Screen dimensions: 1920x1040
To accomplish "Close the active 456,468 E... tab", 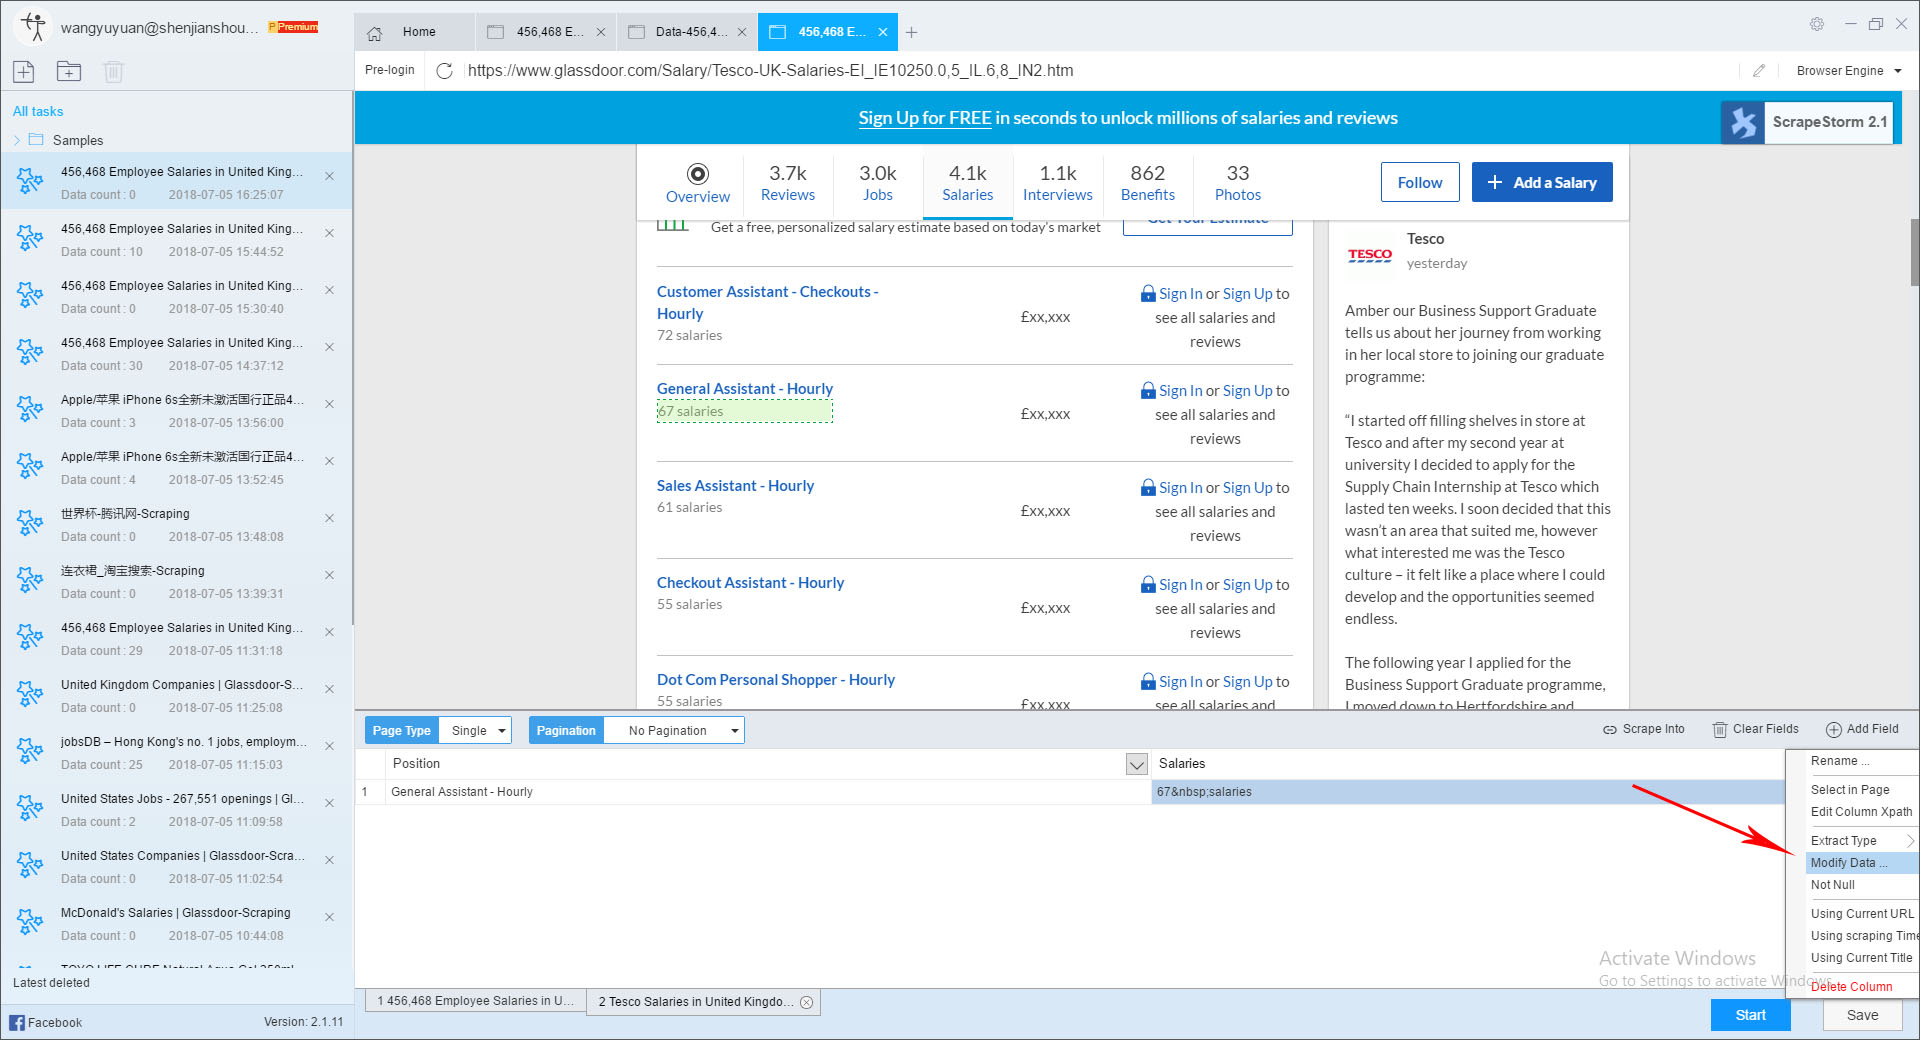I will pos(883,32).
